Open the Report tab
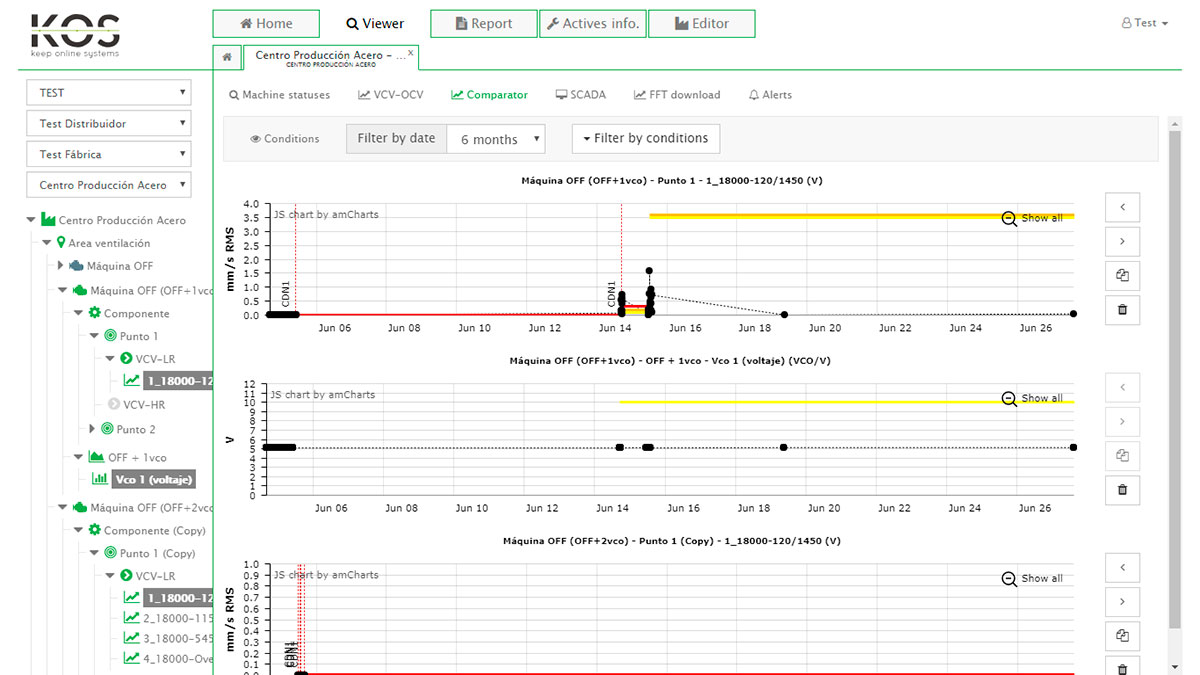The height and width of the screenshot is (675, 1200). (x=483, y=24)
